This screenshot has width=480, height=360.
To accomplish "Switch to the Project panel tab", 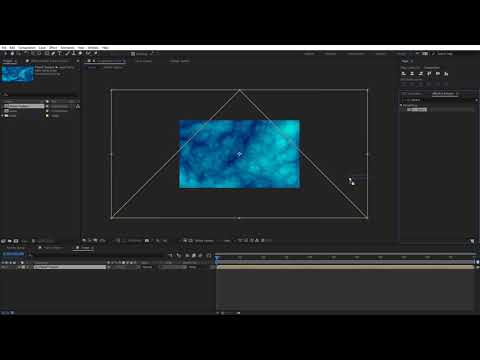I will tap(8, 61).
